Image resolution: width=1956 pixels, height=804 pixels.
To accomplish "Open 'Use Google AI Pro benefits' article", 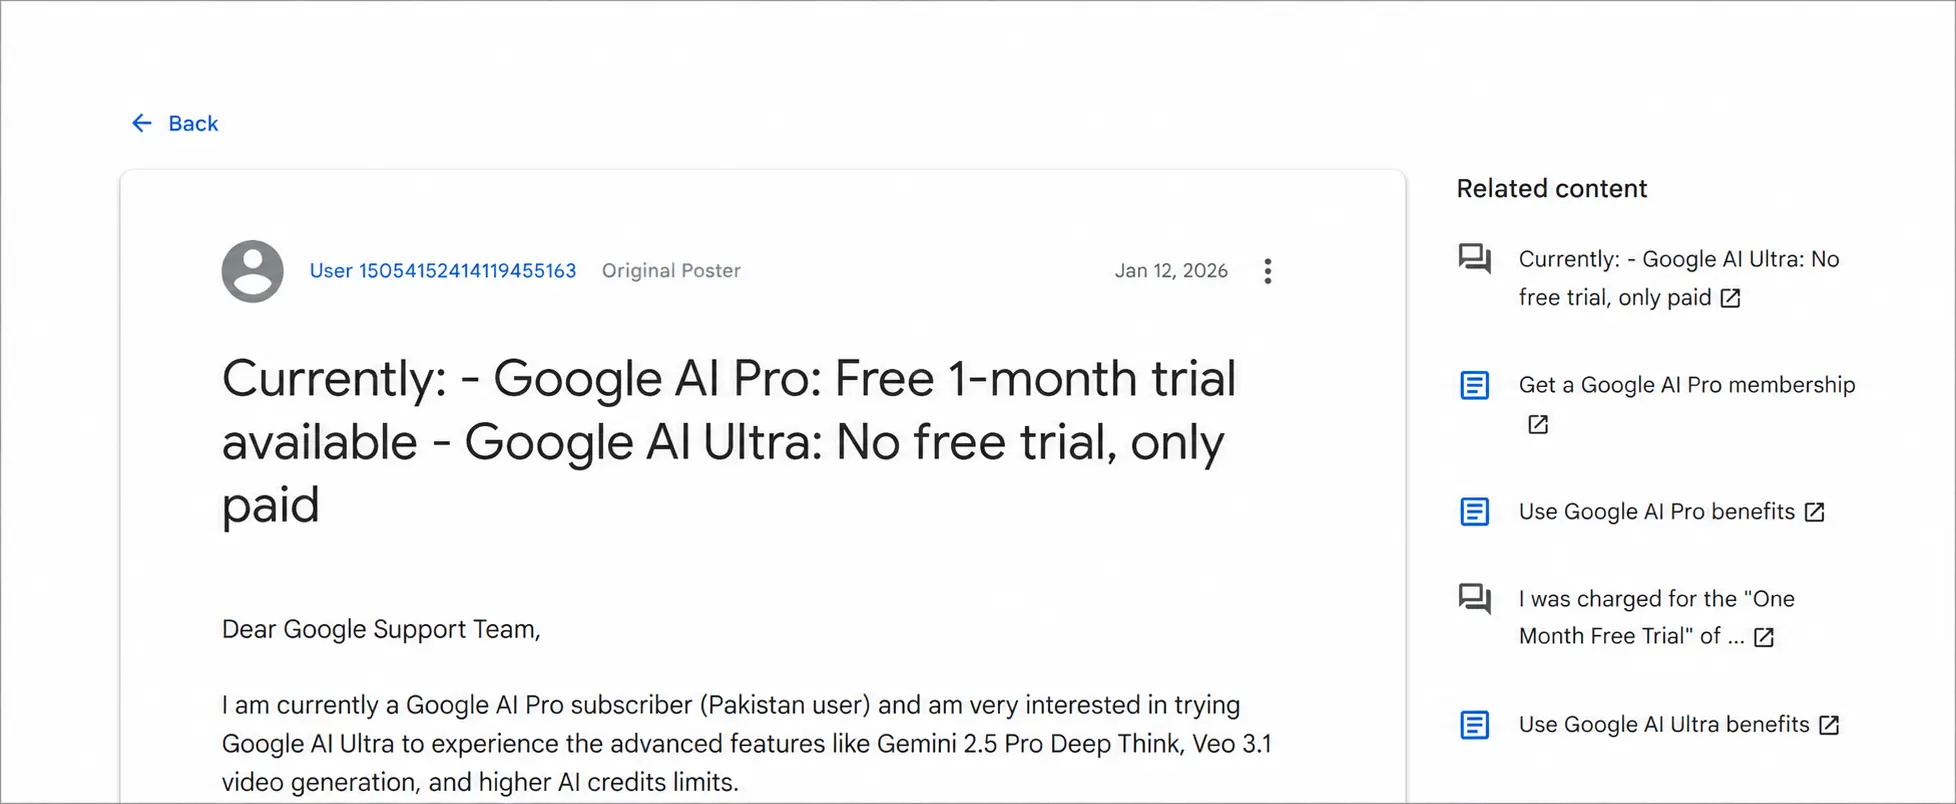I will click(x=1657, y=512).
